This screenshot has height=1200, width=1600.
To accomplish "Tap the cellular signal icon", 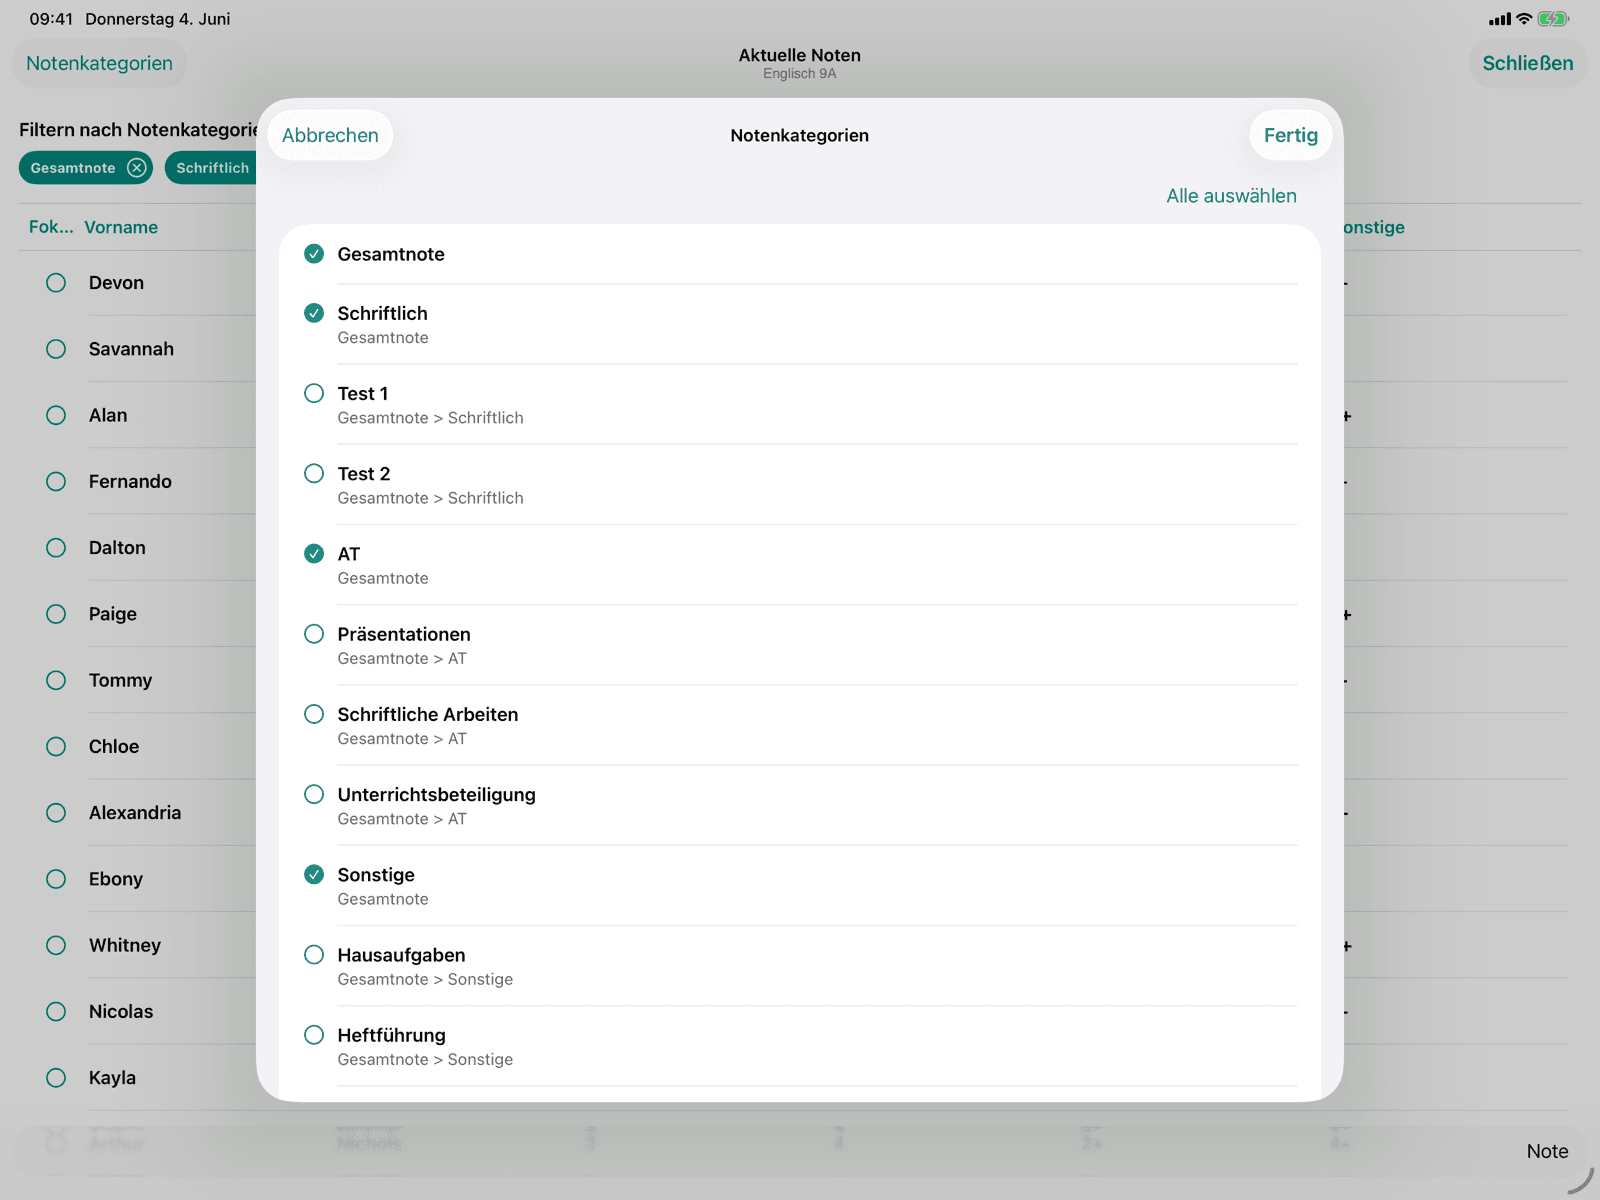I will (x=1500, y=19).
